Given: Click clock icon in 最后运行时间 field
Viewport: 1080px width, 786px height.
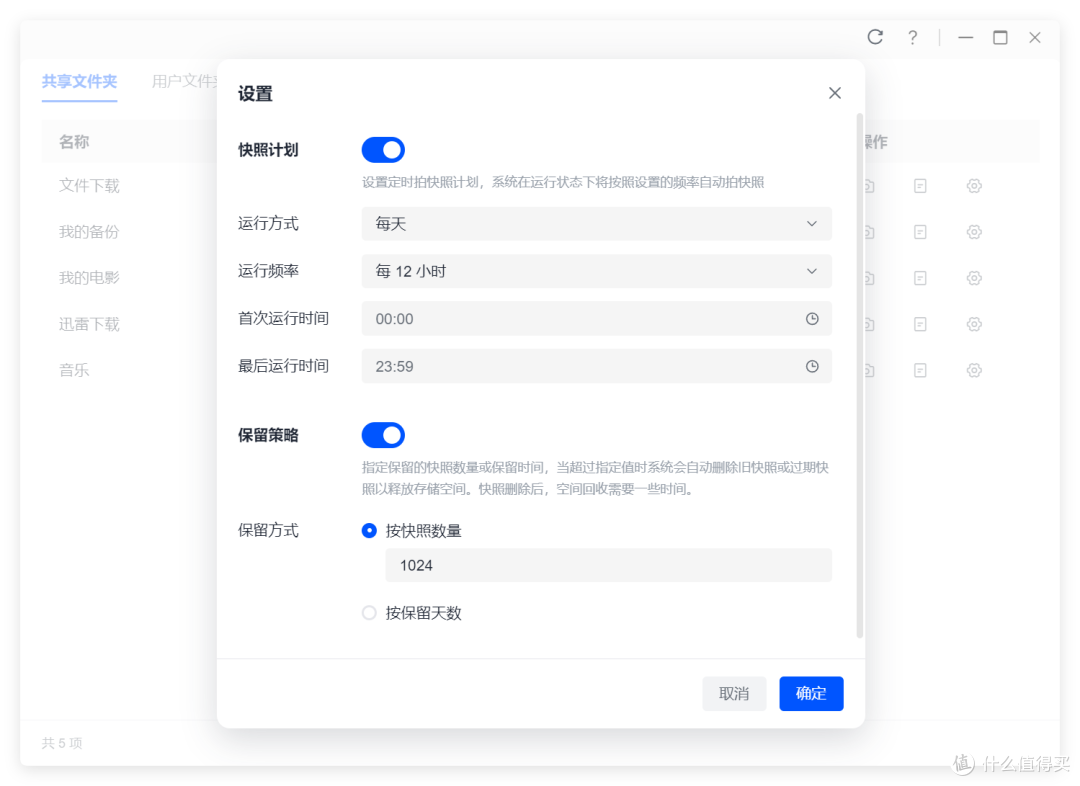Looking at the screenshot, I should coord(812,366).
